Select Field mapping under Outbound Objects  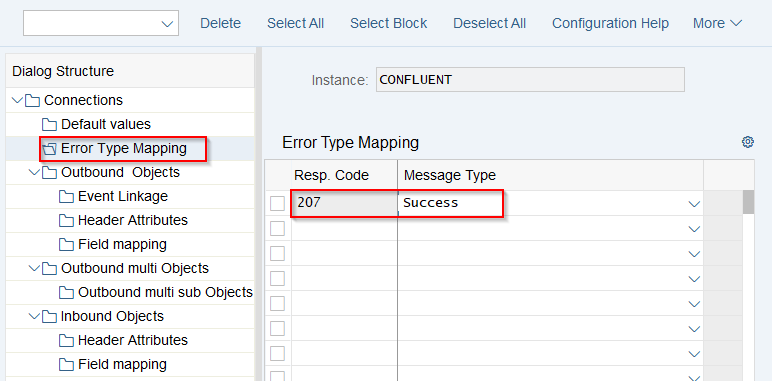pyautogui.click(x=122, y=244)
